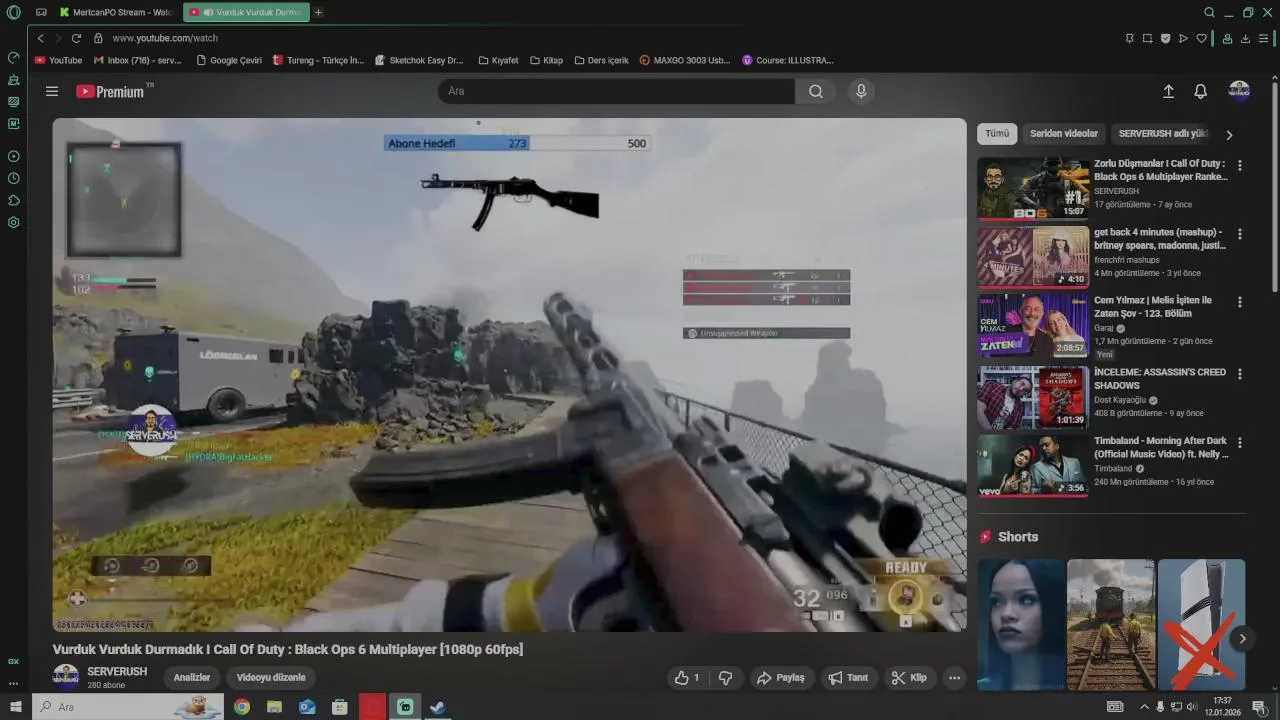Click the YouTube search field Ara
The width and height of the screenshot is (1280, 720).
616,91
